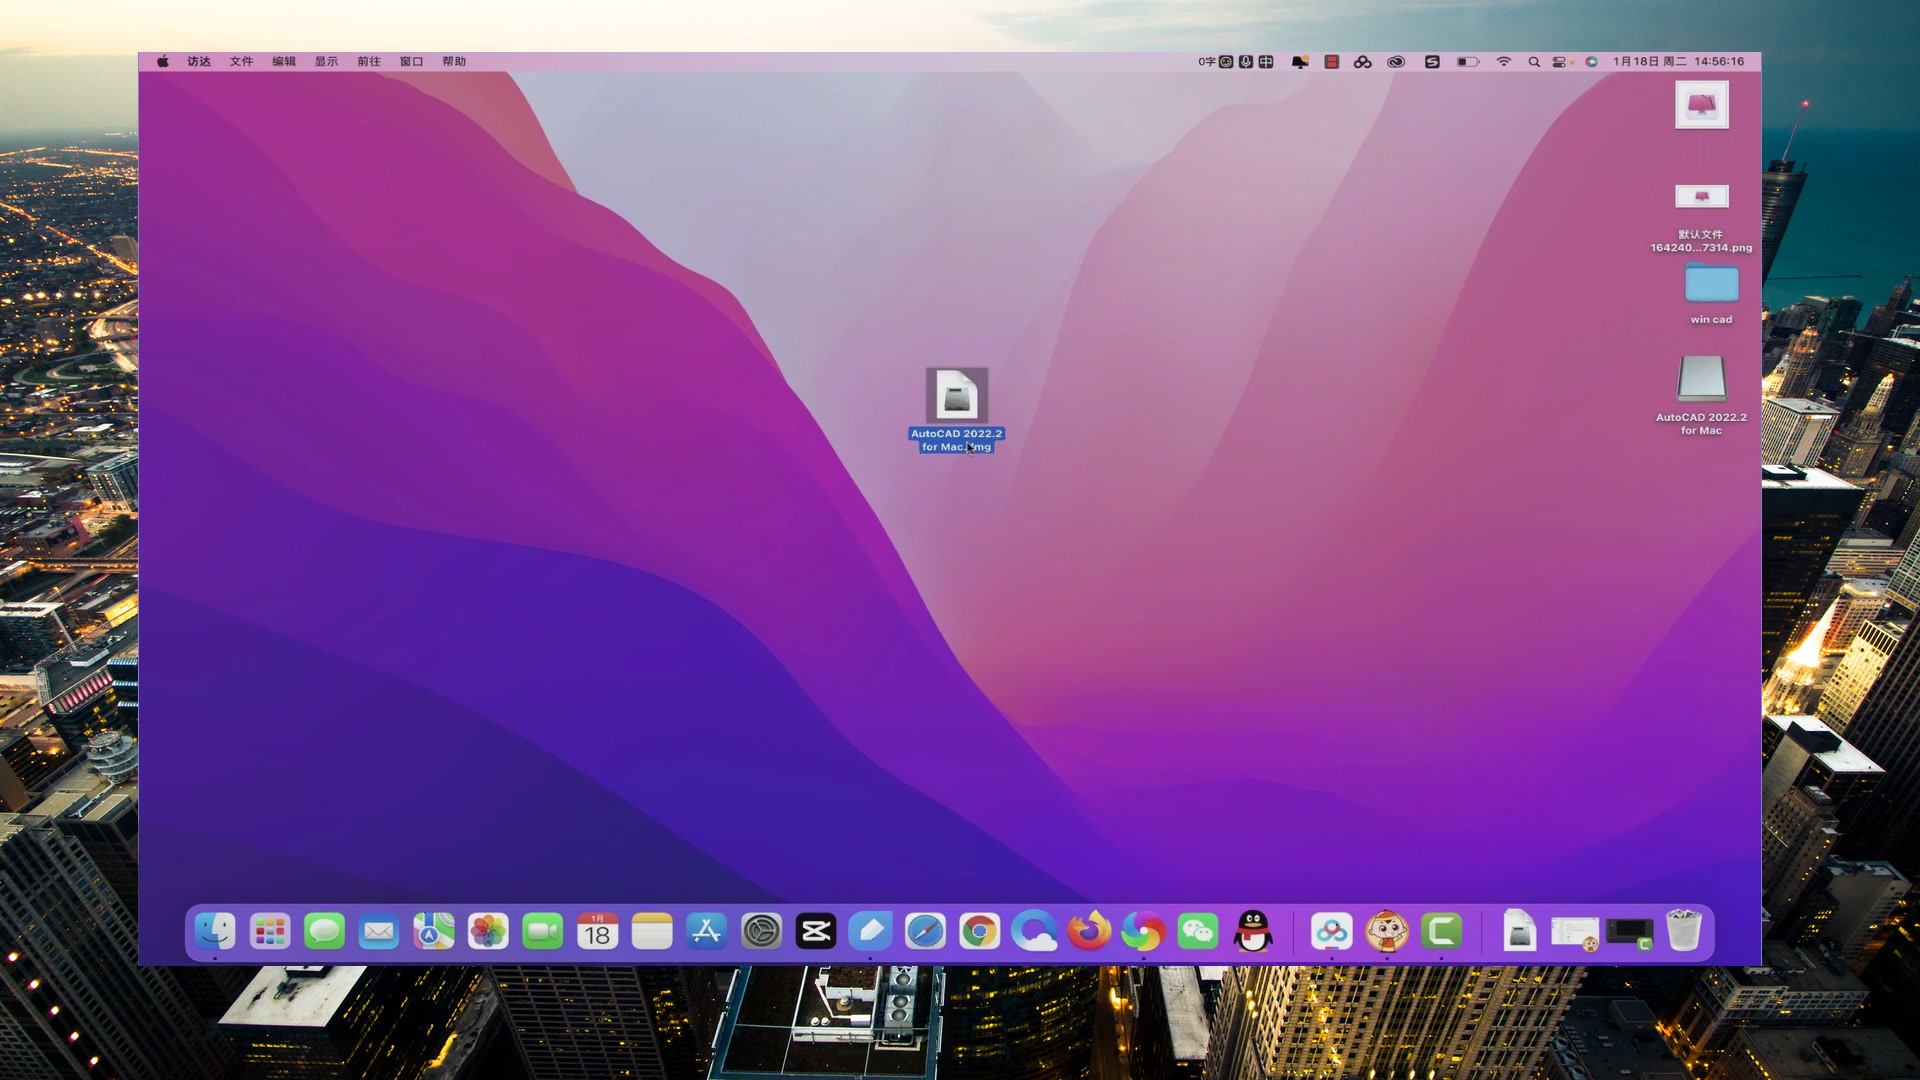Launch the App Store from Dock
The height and width of the screenshot is (1080, 1920).
point(707,931)
